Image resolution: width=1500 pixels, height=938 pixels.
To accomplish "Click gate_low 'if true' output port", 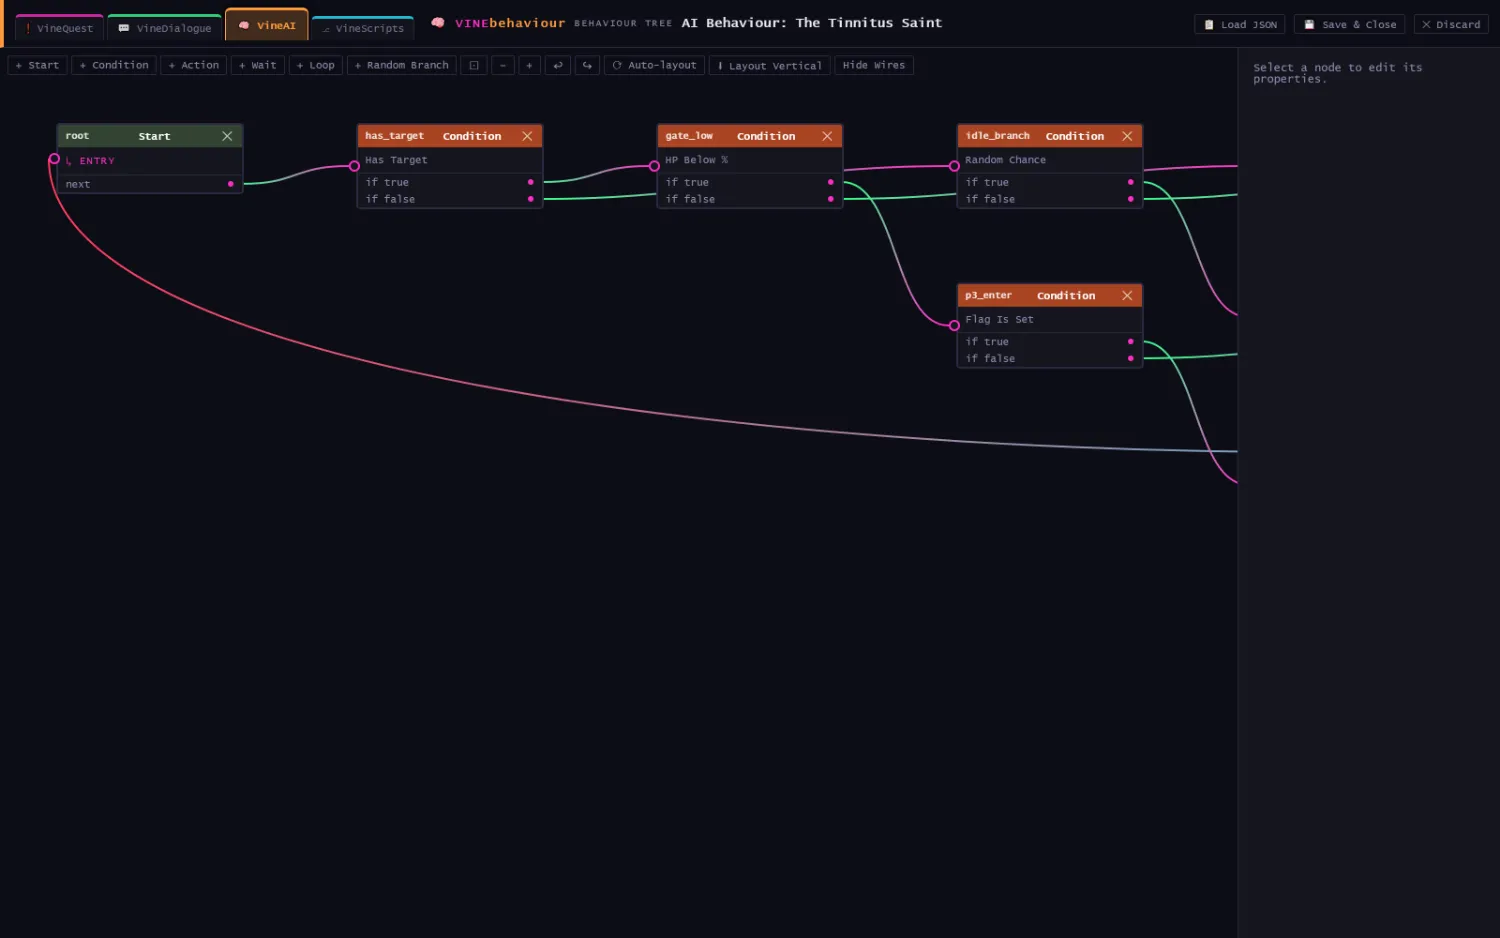I will (831, 182).
